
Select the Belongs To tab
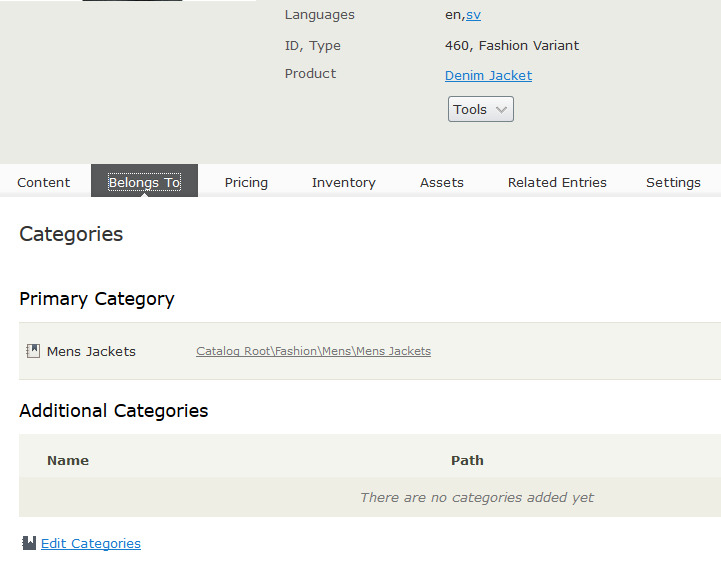[x=144, y=182]
